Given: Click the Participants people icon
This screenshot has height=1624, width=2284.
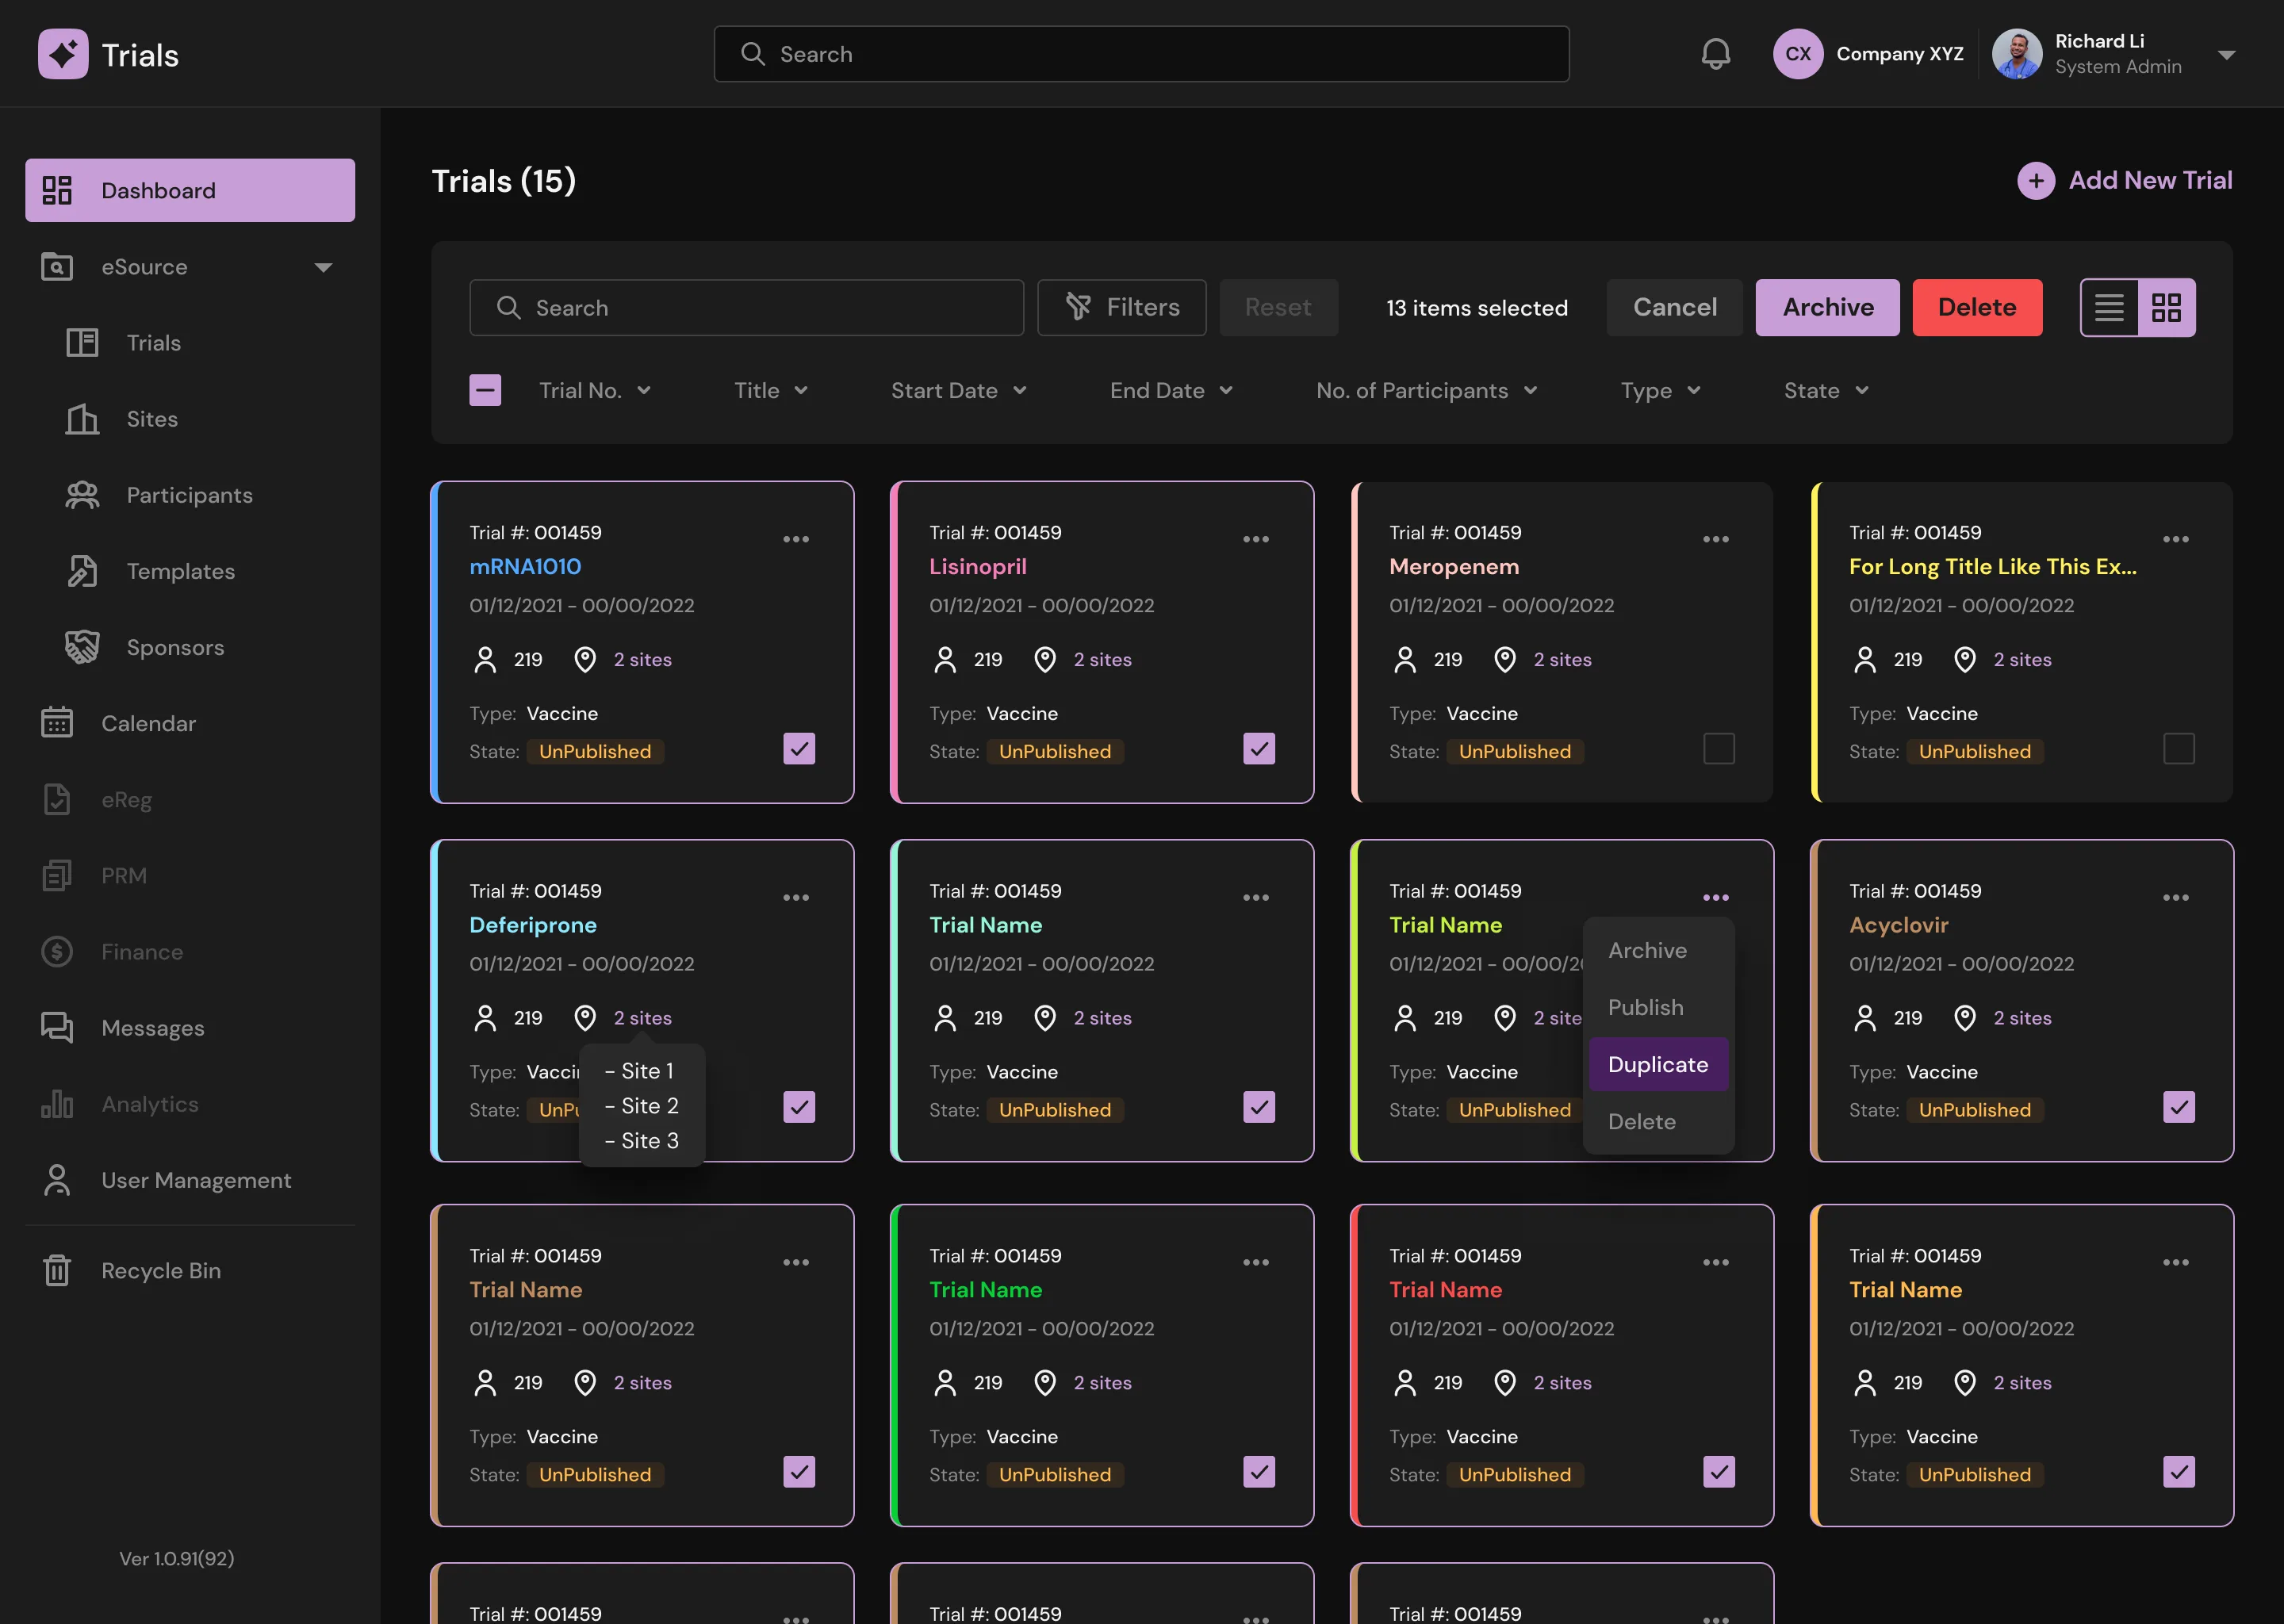Looking at the screenshot, I should (x=82, y=495).
